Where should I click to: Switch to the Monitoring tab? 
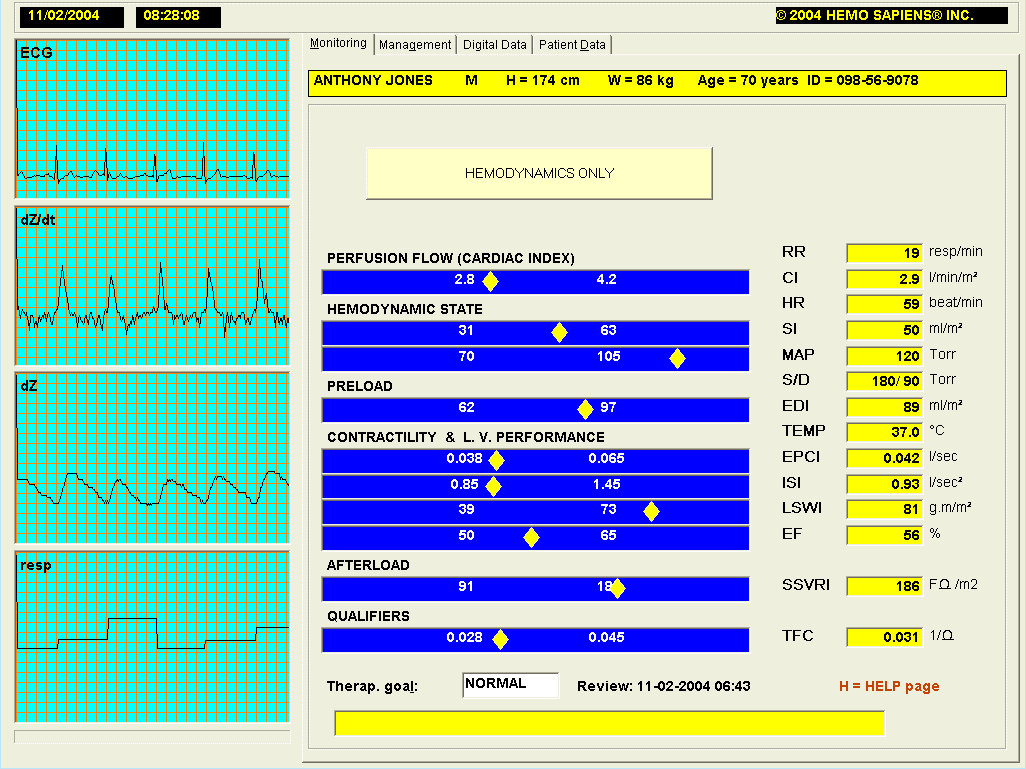[338, 43]
